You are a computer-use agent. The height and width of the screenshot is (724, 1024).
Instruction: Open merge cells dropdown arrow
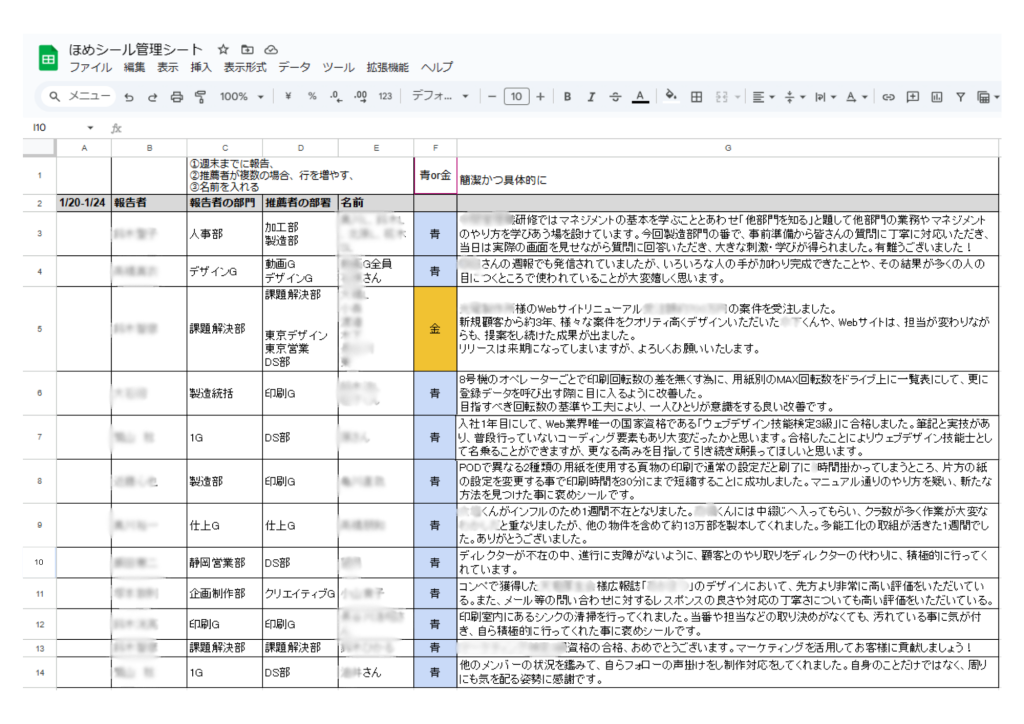737,97
